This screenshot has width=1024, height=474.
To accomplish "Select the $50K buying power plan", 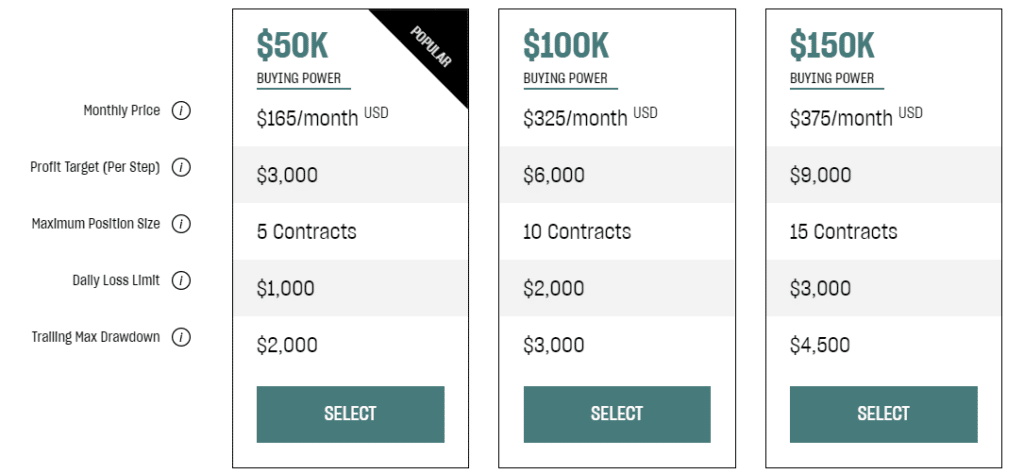I will (350, 414).
